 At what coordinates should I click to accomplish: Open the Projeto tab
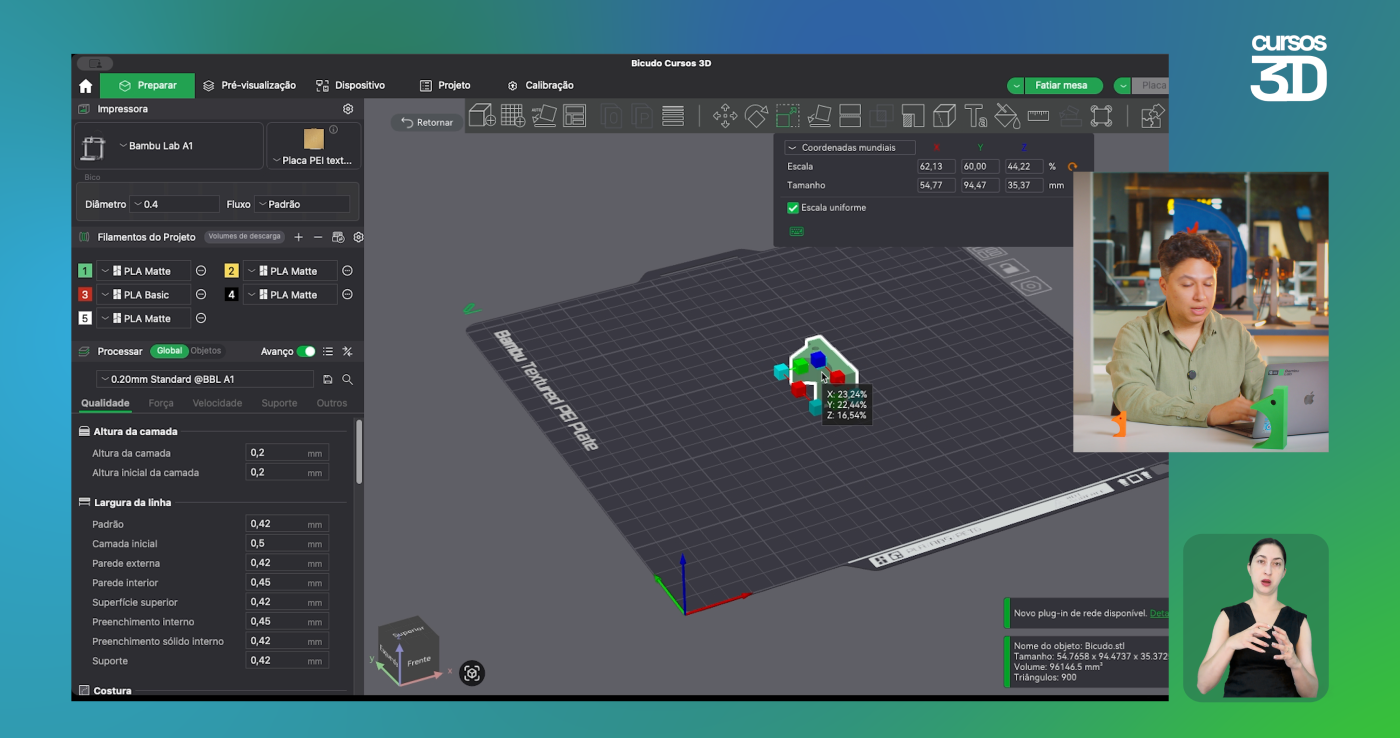(x=445, y=86)
